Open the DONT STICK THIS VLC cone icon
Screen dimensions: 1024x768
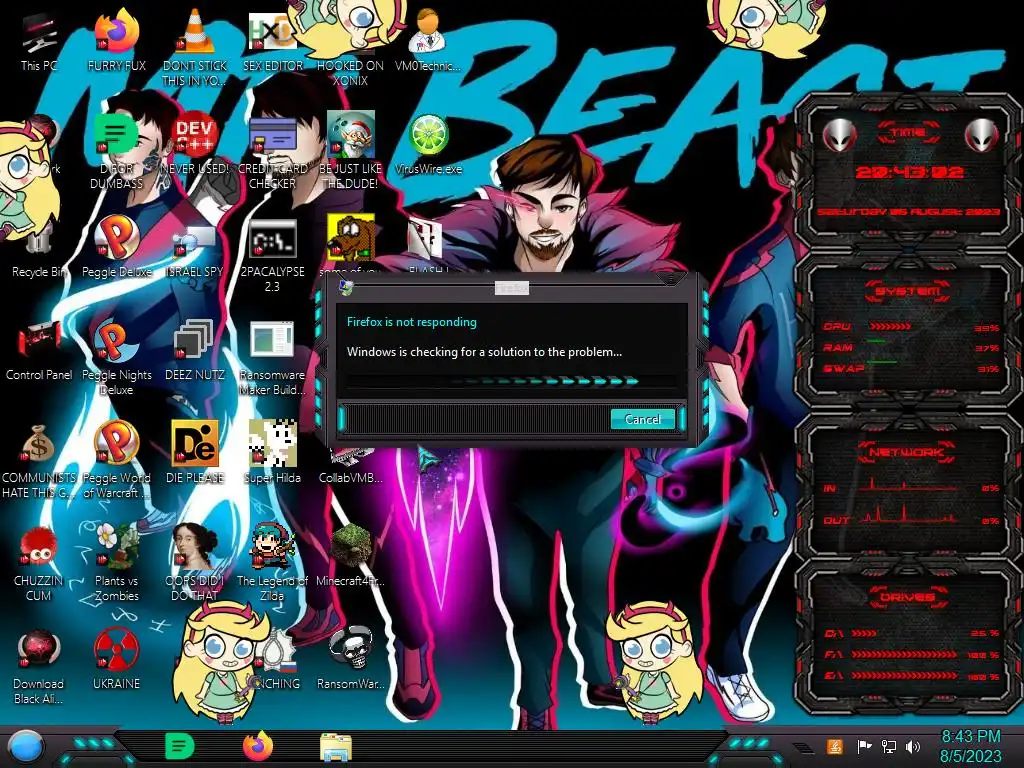[x=195, y=48]
